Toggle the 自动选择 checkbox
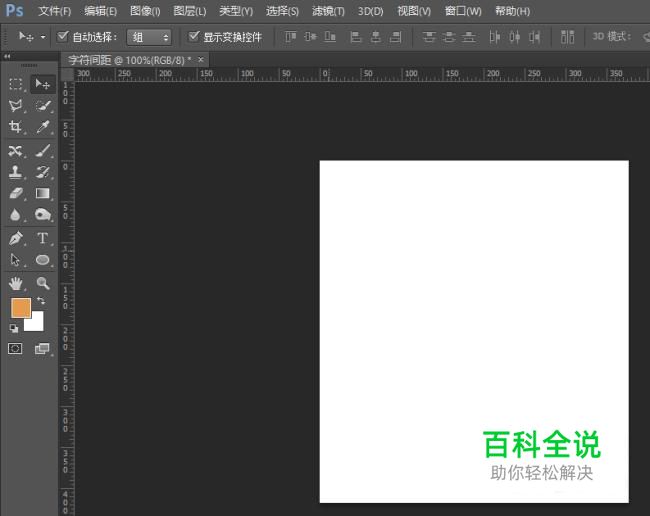Screen dimensions: 650x516 (x=63, y=36)
